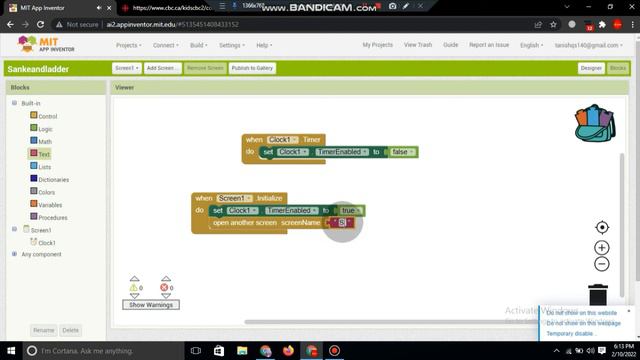Collapse the Built-in tree node
The image size is (640, 360).
[x=14, y=103]
